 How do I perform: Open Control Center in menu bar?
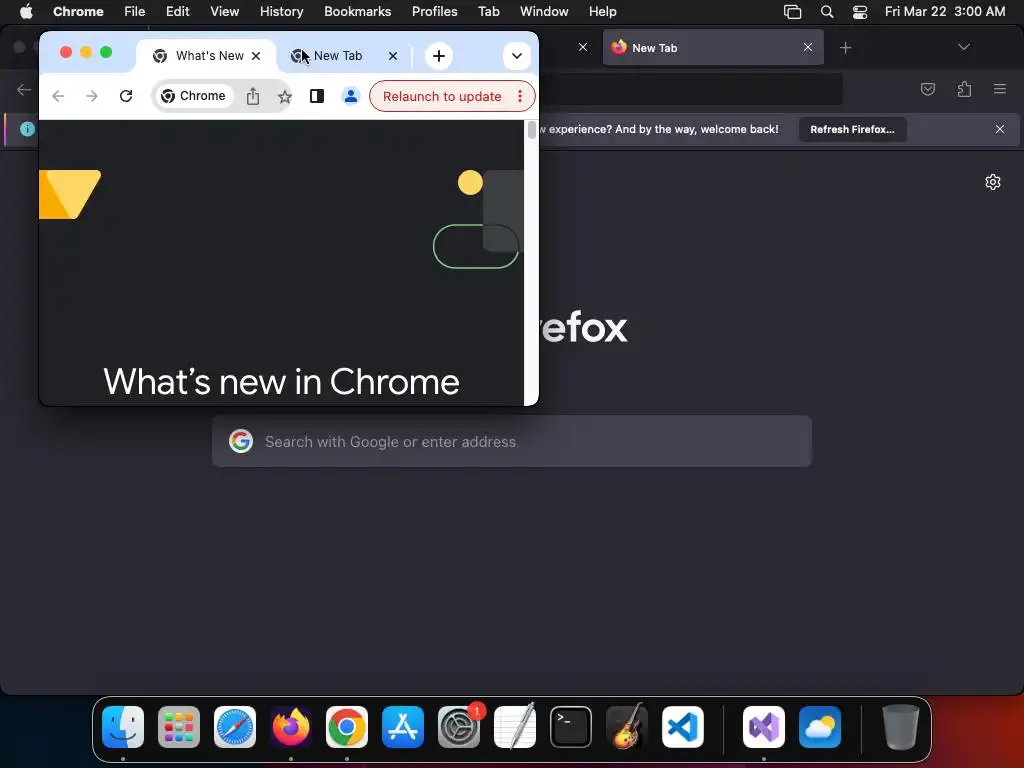click(860, 12)
